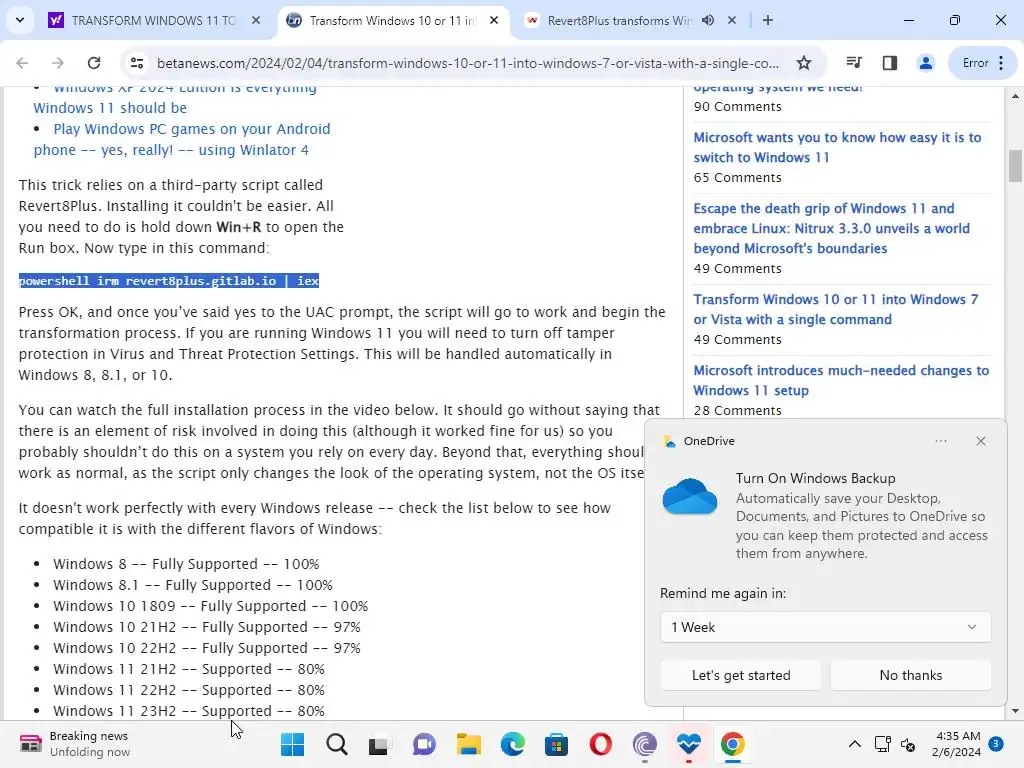Launch Microsoft Edge from taskbar
Screen dimensions: 1024x768
(x=513, y=744)
